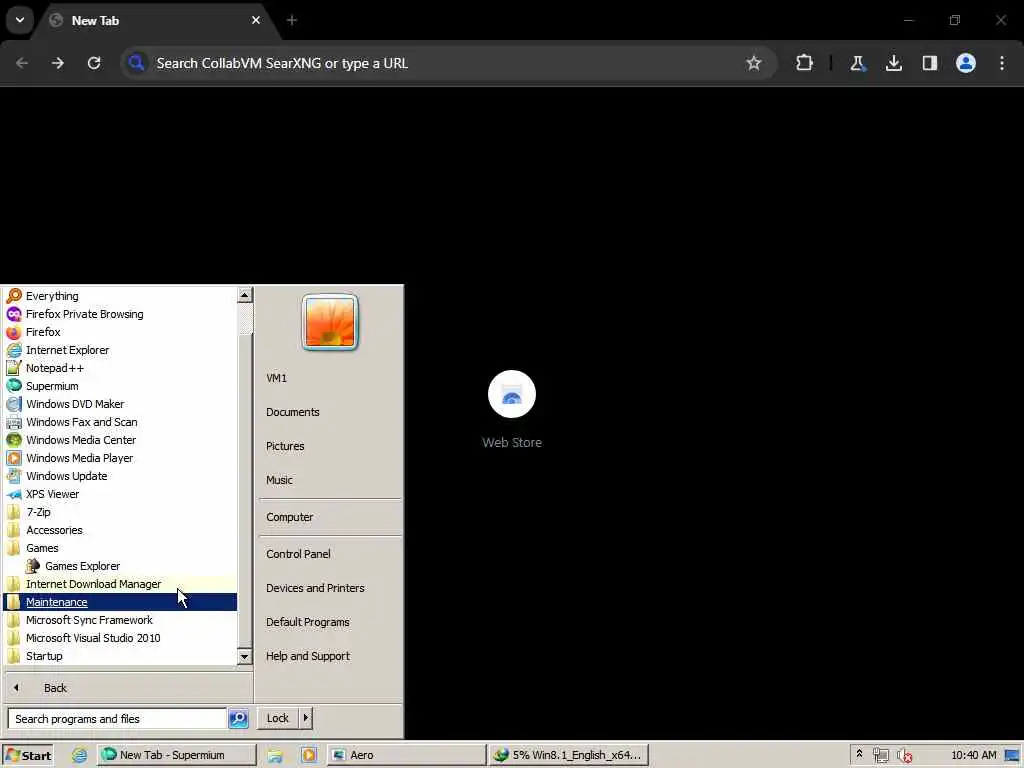Open Windows Update entry
The height and width of the screenshot is (768, 1024).
120,476
